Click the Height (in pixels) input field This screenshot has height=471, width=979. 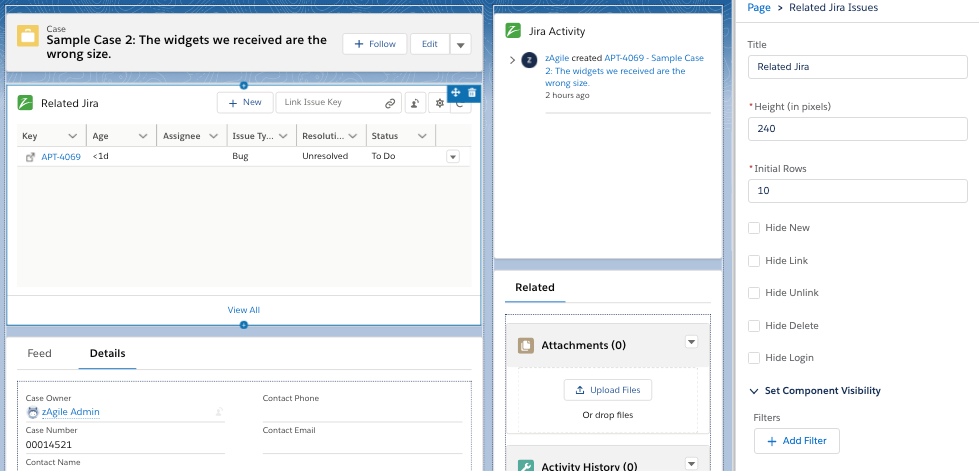click(857, 129)
